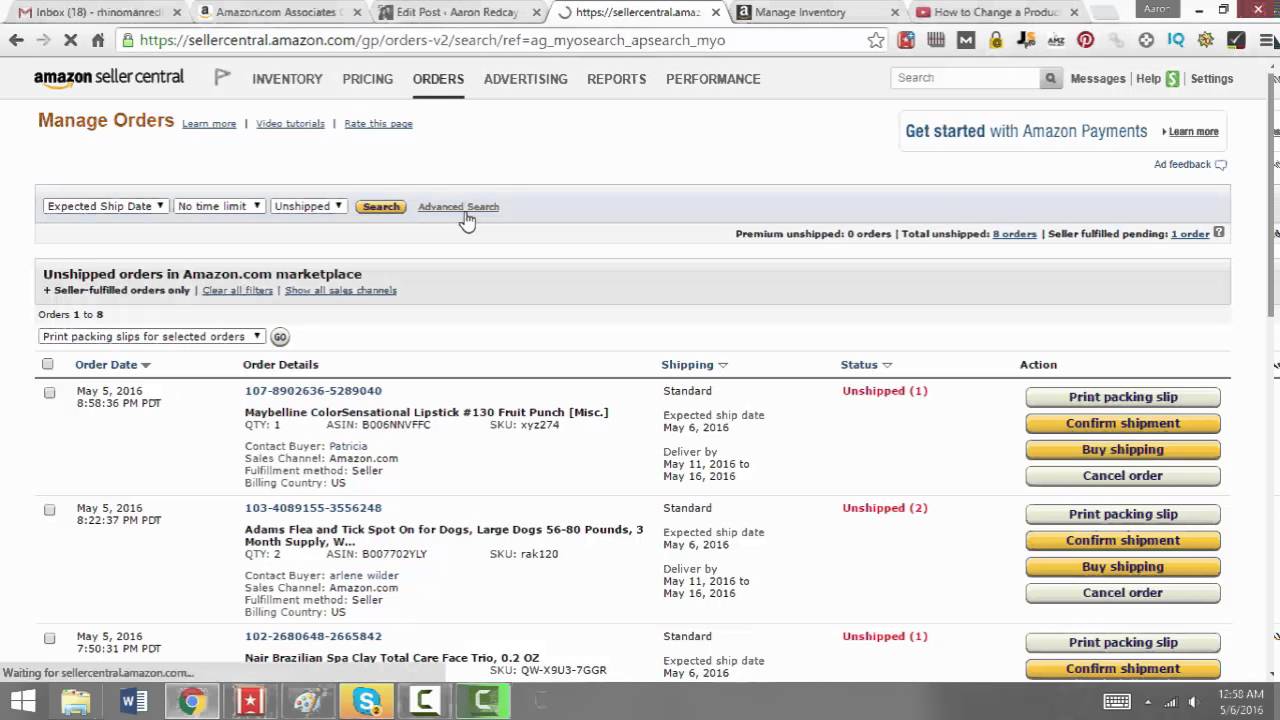The height and width of the screenshot is (720, 1280).
Task: Open File Explorer from taskbar
Action: click(76, 701)
